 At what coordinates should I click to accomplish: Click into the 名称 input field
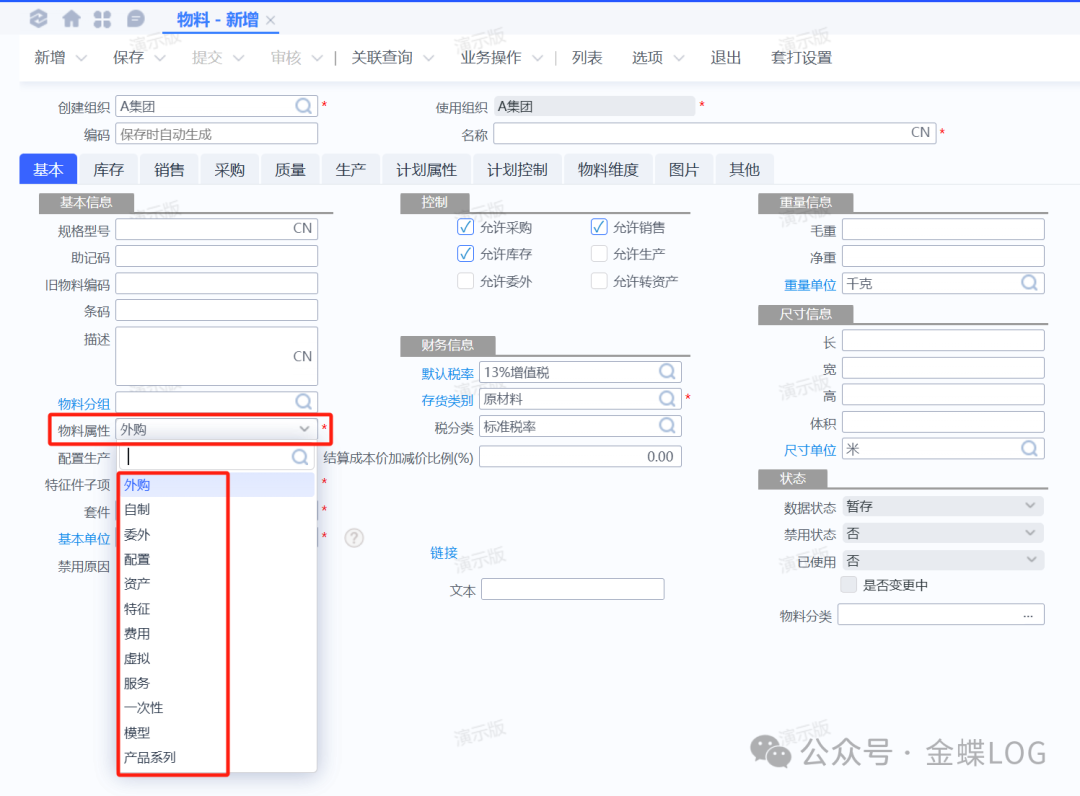700,133
